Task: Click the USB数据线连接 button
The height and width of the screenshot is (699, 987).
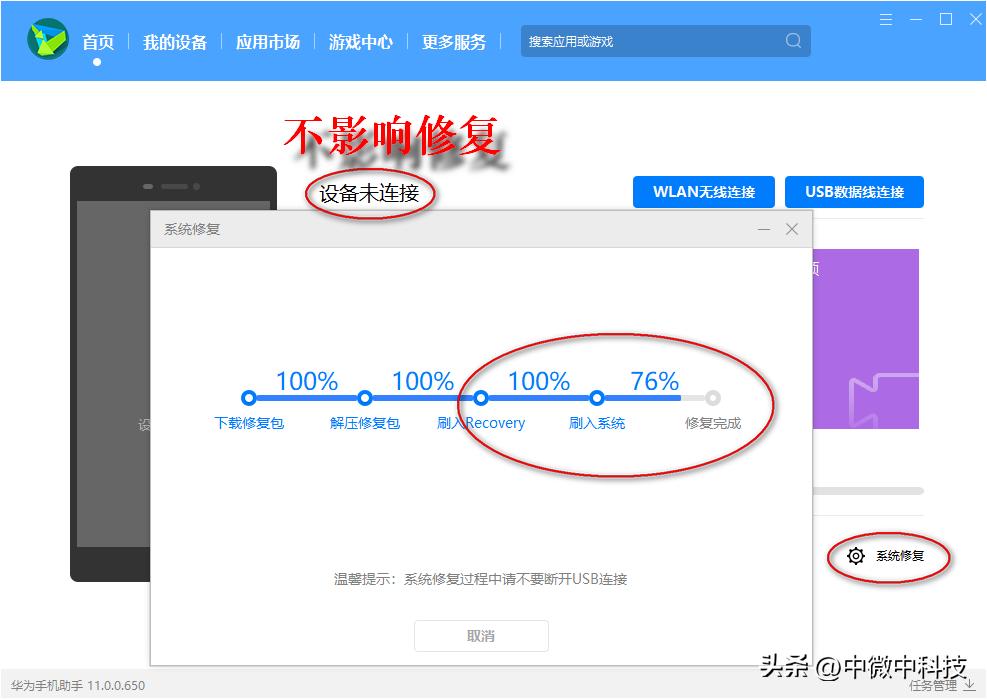Action: coord(854,192)
